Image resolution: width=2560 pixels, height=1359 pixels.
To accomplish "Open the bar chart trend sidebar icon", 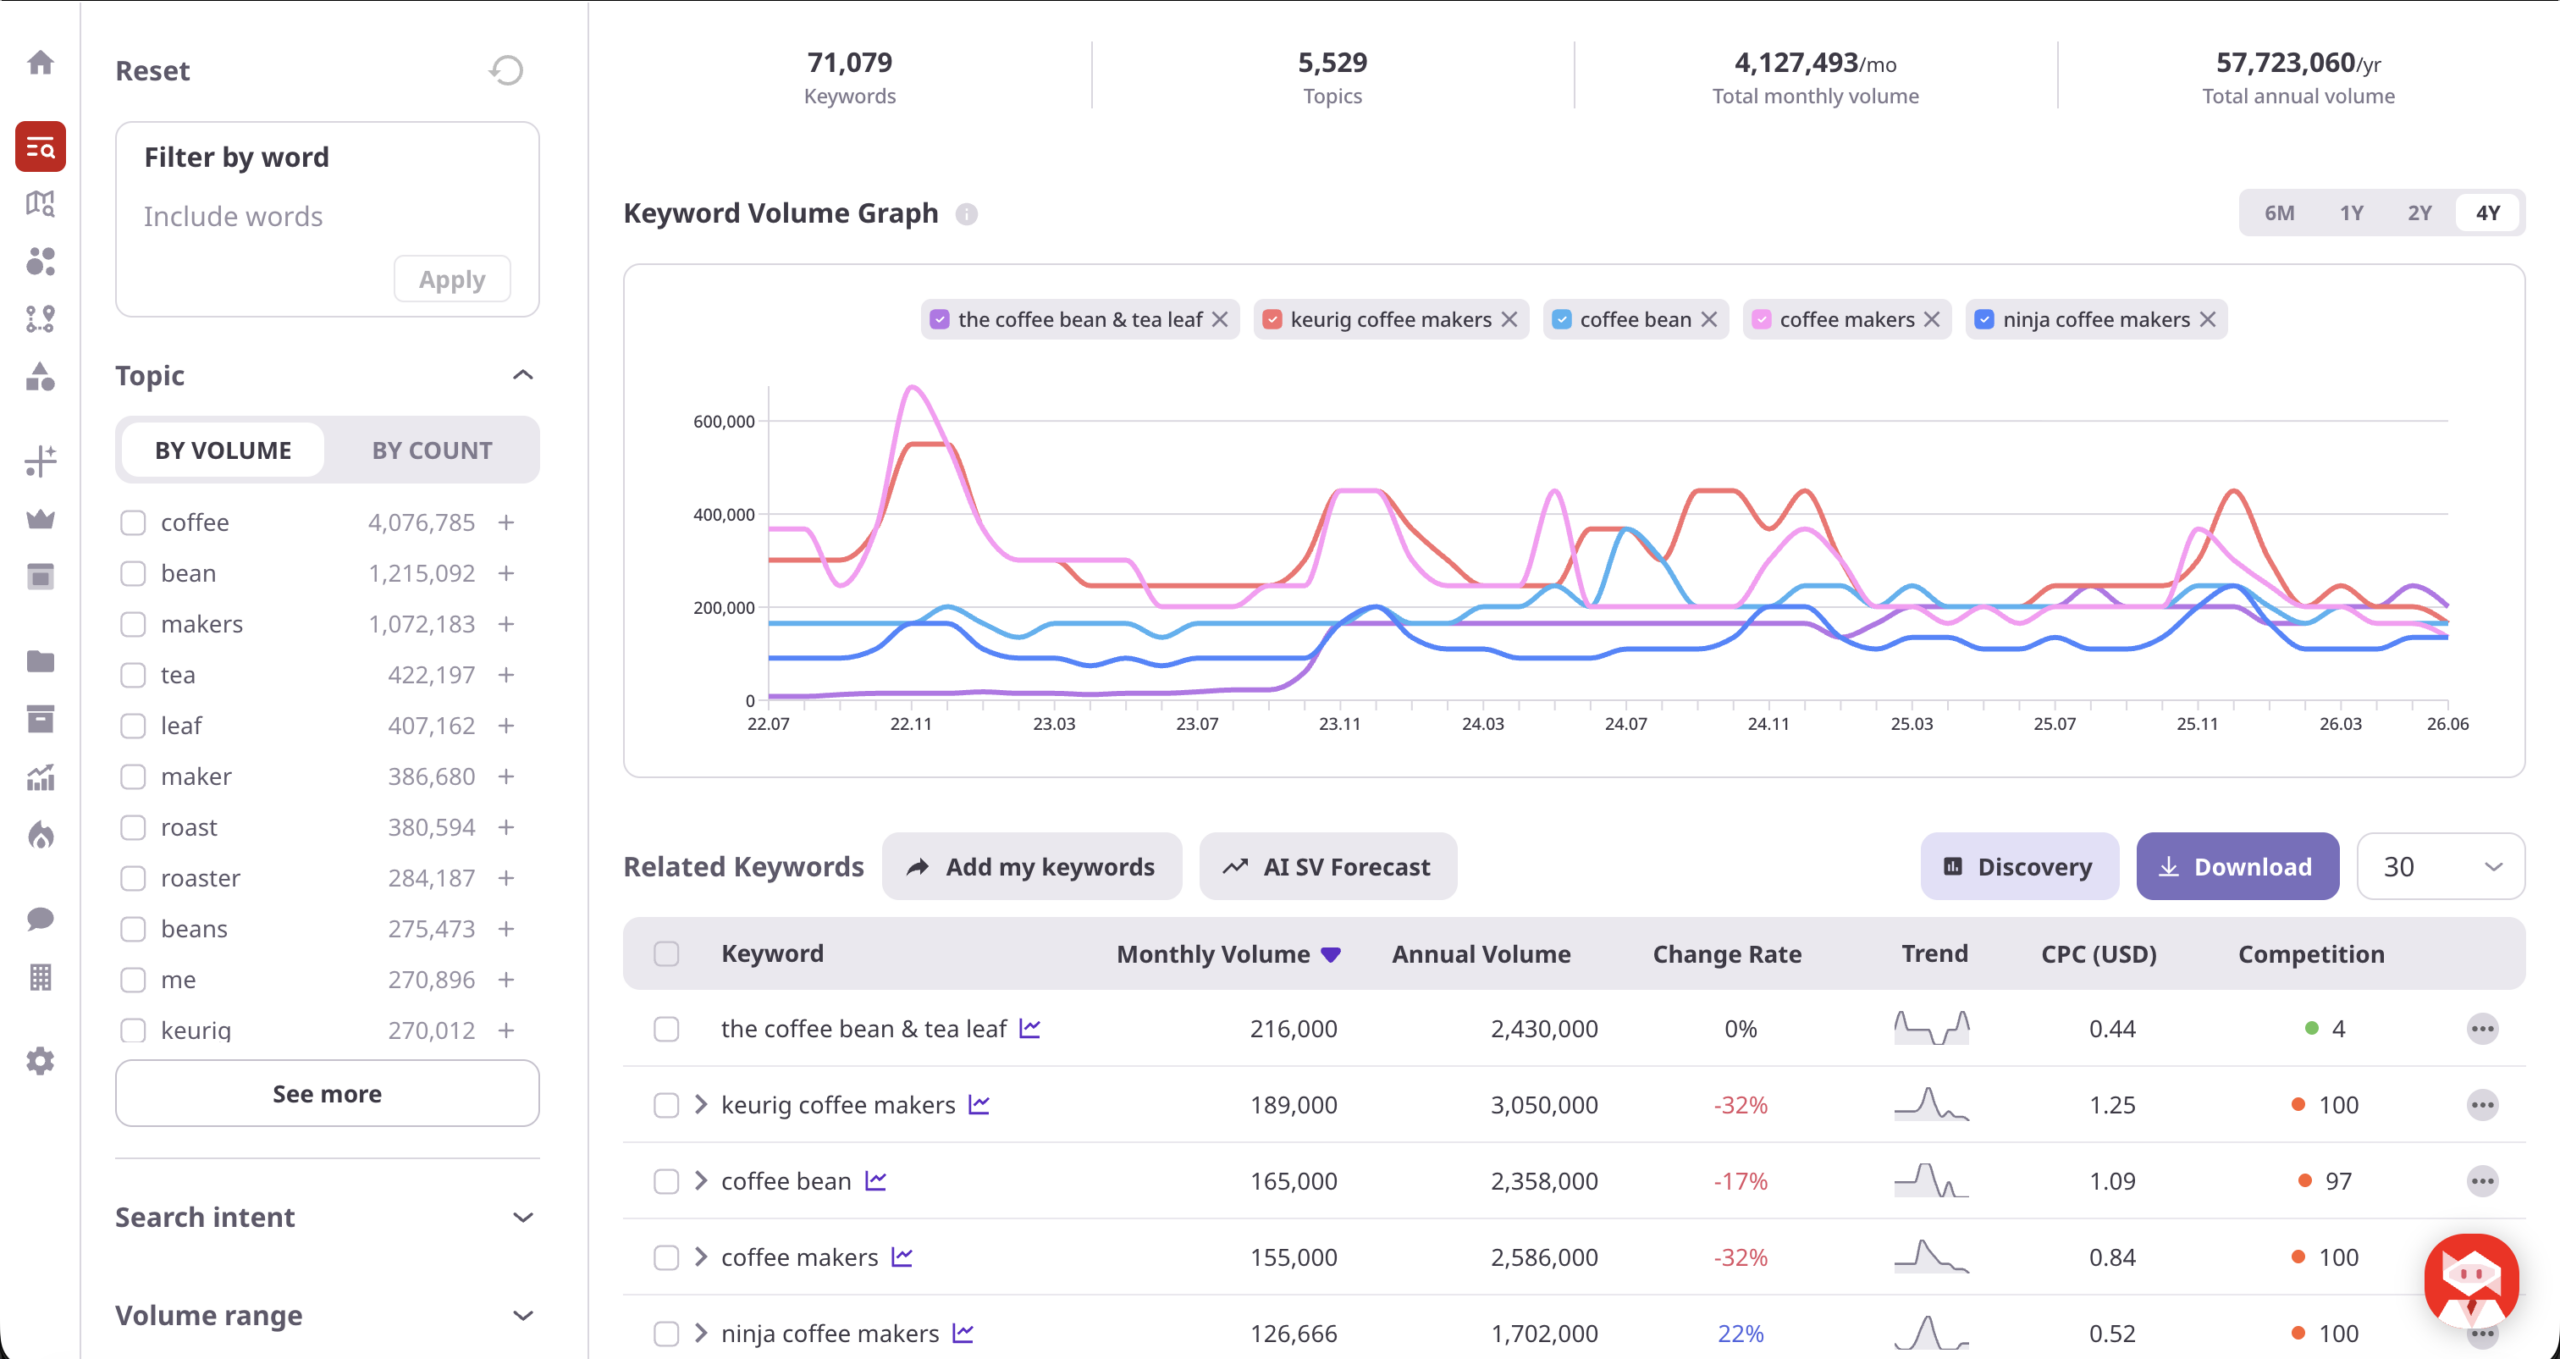I will 40,777.
